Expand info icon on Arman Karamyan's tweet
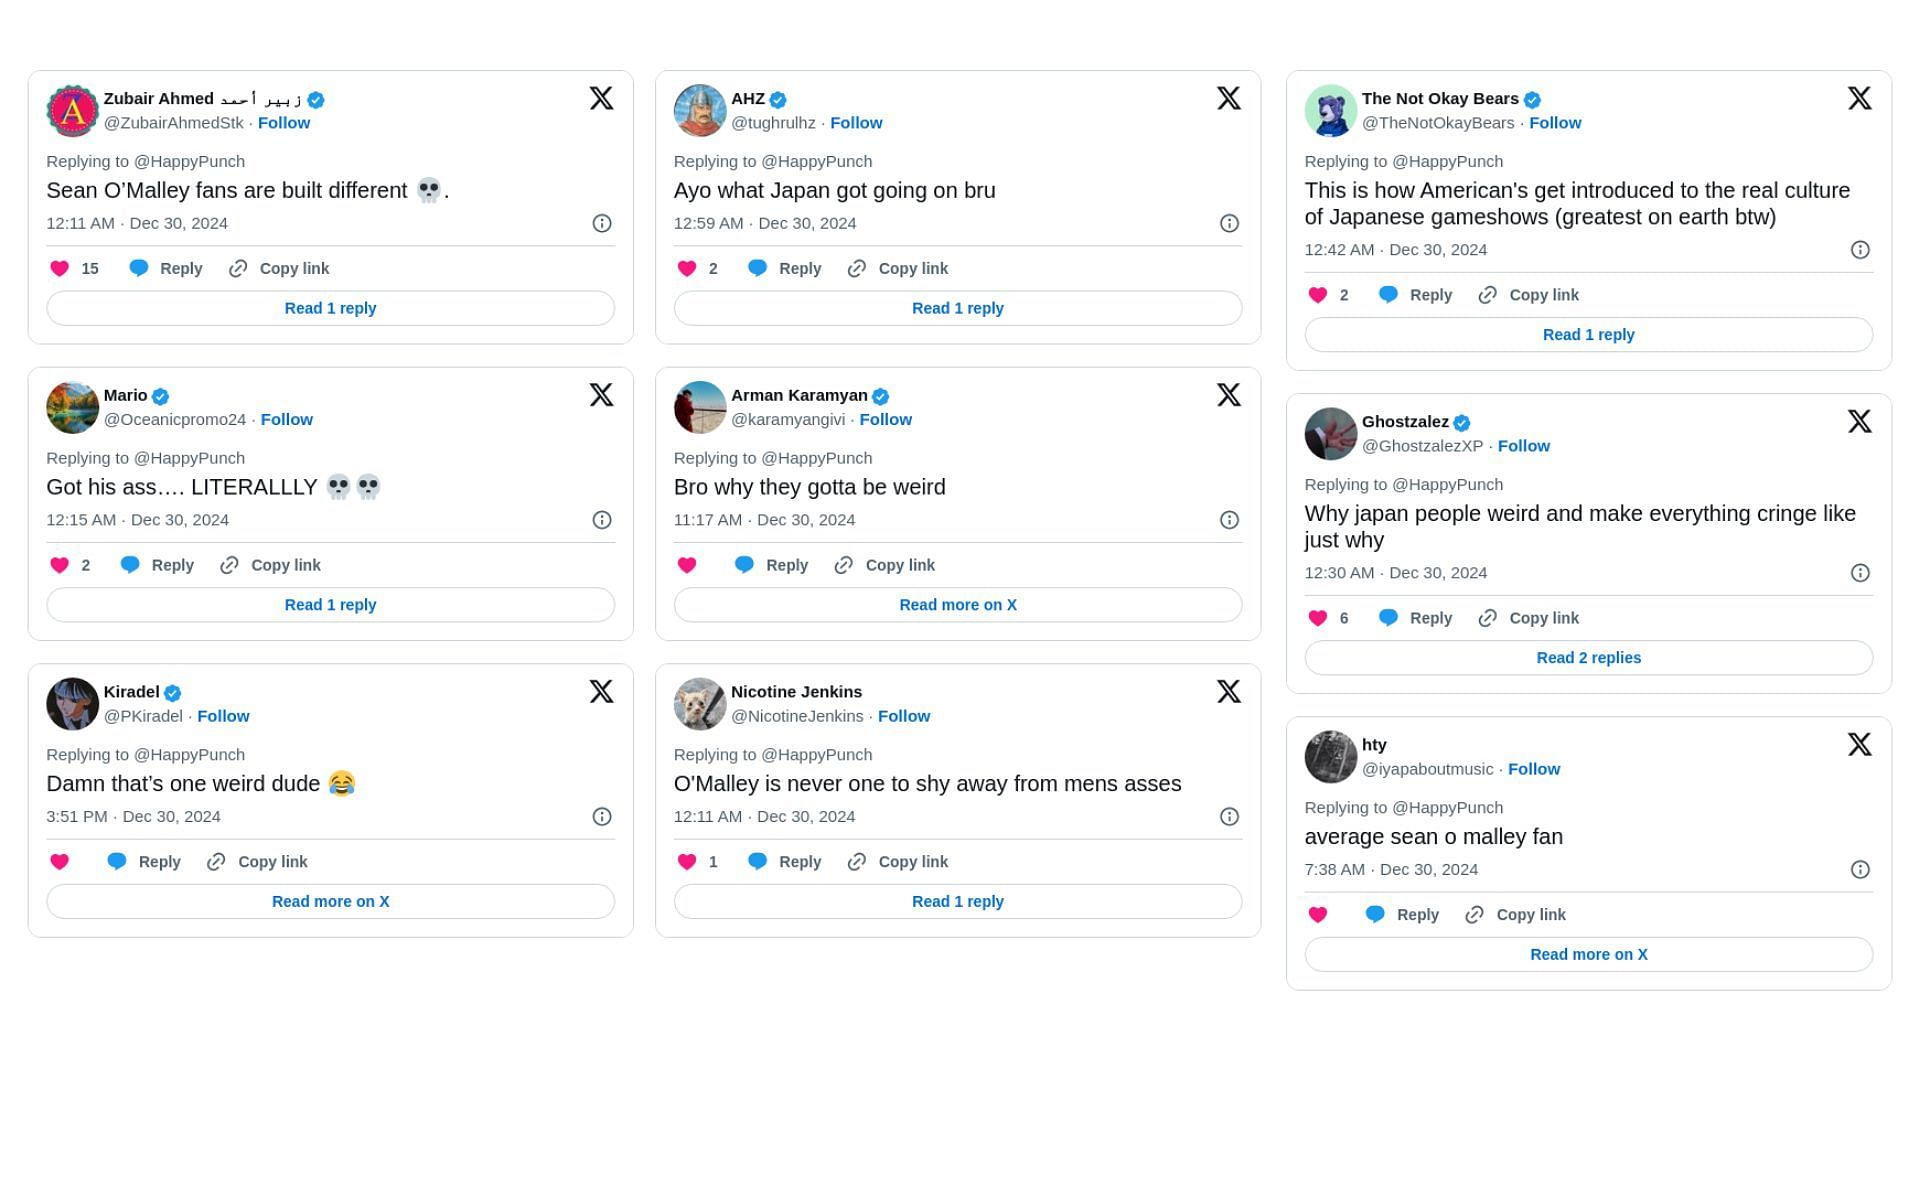This screenshot has height=1200, width=1920. click(x=1229, y=520)
